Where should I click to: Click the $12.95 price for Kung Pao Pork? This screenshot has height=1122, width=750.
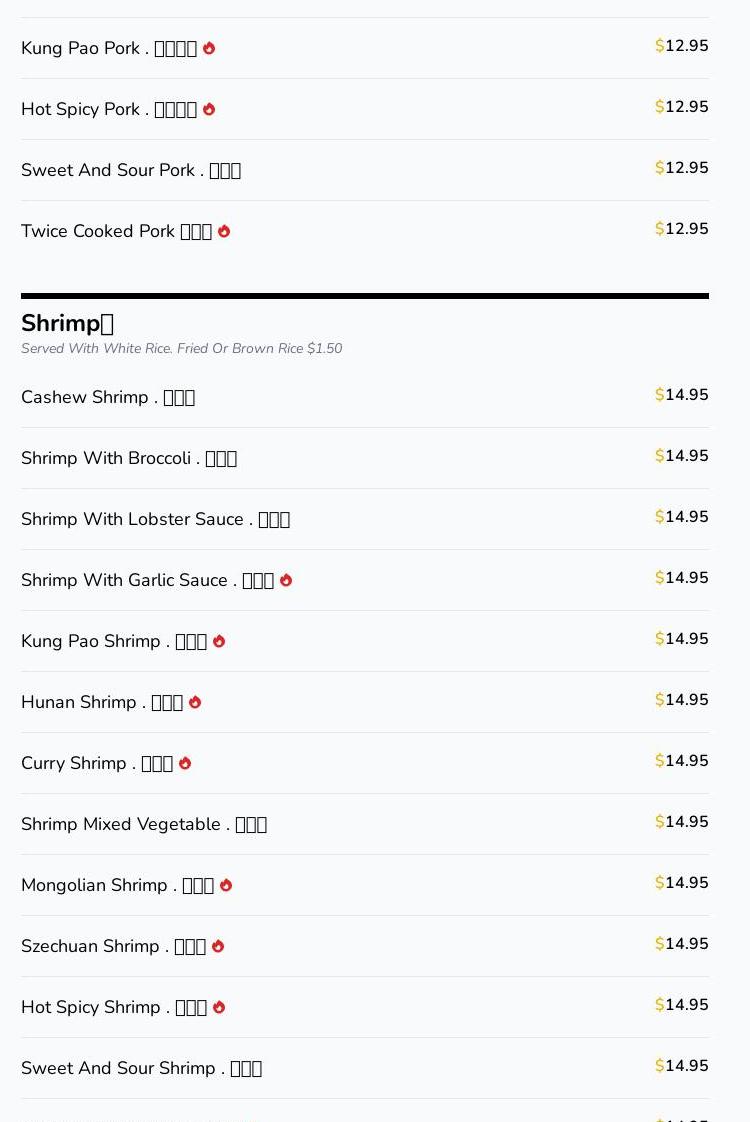[x=681, y=46]
